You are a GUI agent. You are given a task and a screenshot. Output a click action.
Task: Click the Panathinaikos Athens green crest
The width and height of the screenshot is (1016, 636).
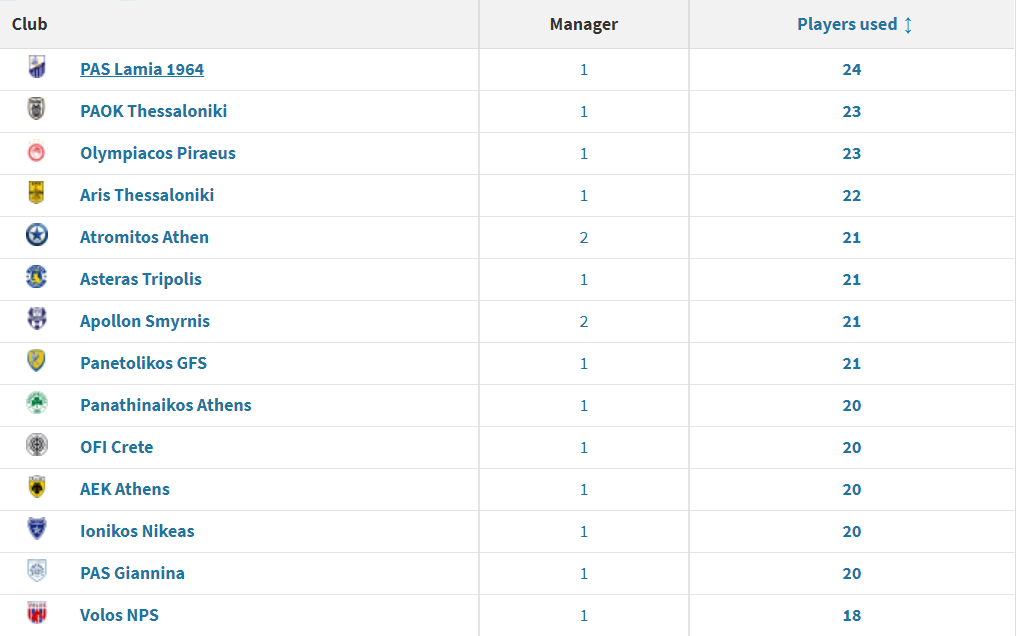37,403
